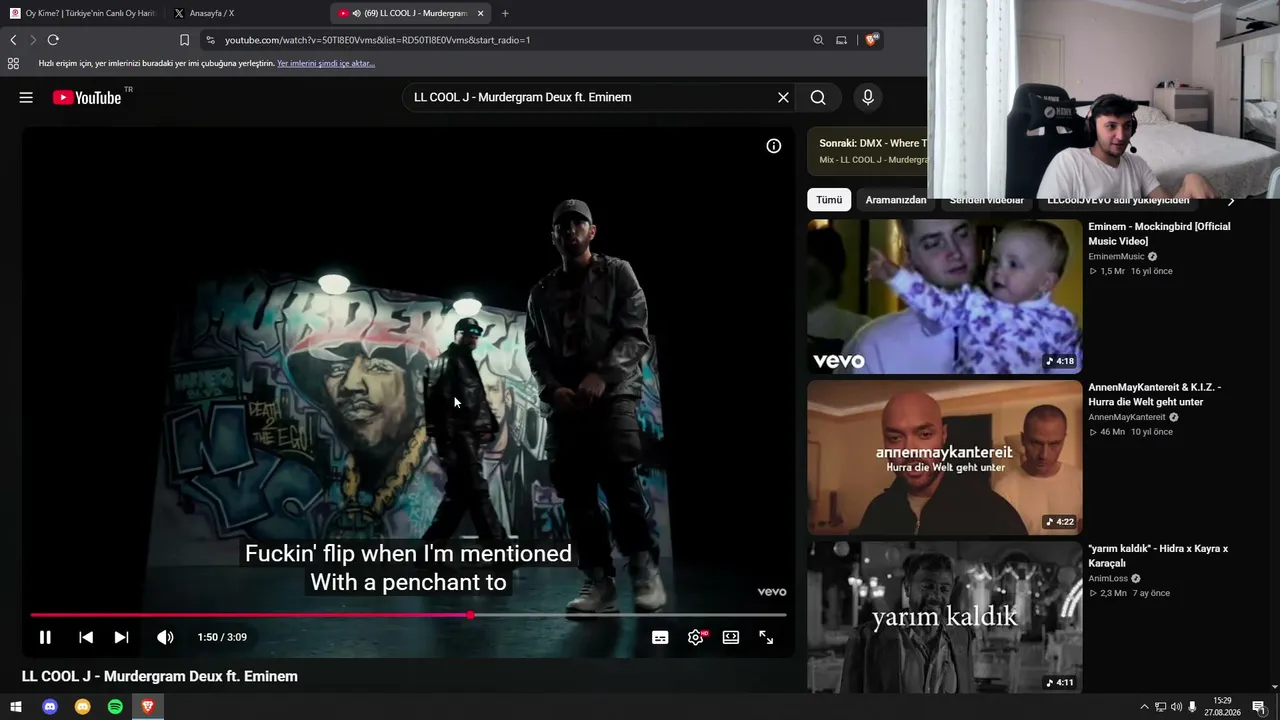Open 'Hurra die Welt geht unter' video title
This screenshot has width=1280, height=720.
point(1154,395)
